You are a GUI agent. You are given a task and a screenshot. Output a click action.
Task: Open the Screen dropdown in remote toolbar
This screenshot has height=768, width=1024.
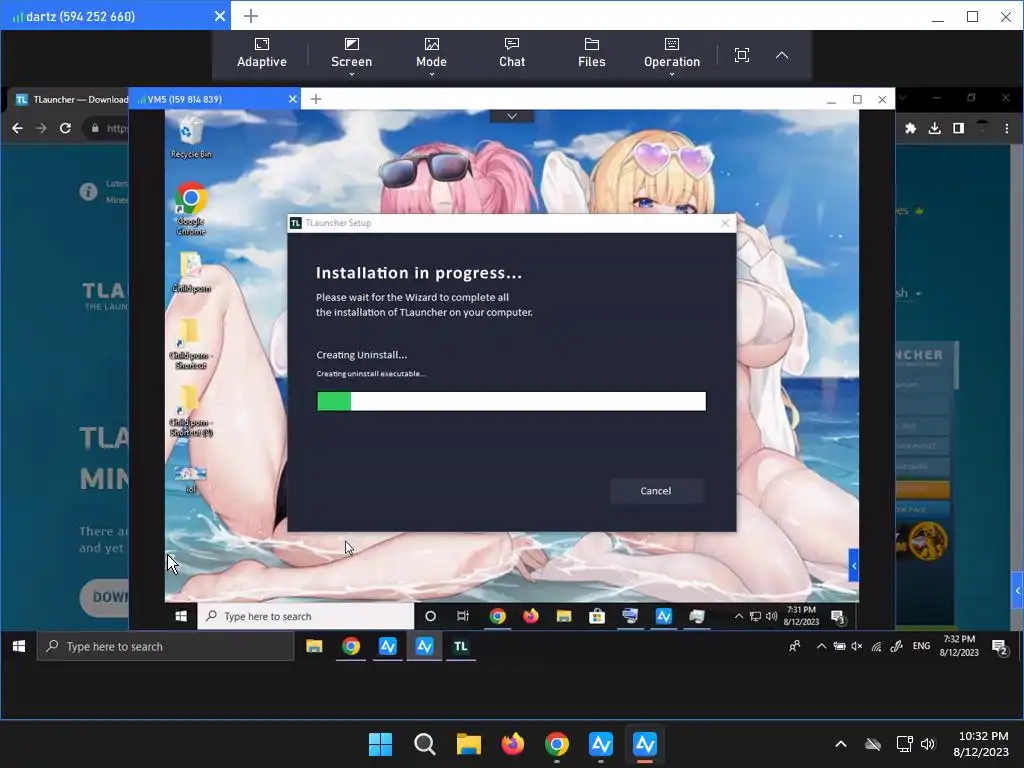(x=351, y=56)
